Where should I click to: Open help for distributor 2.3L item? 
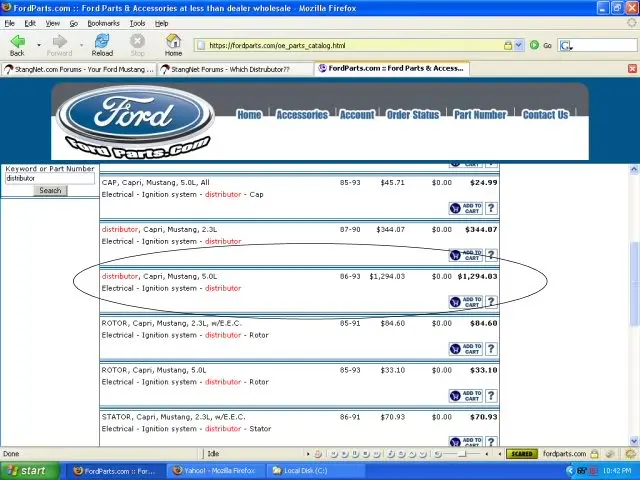[491, 255]
